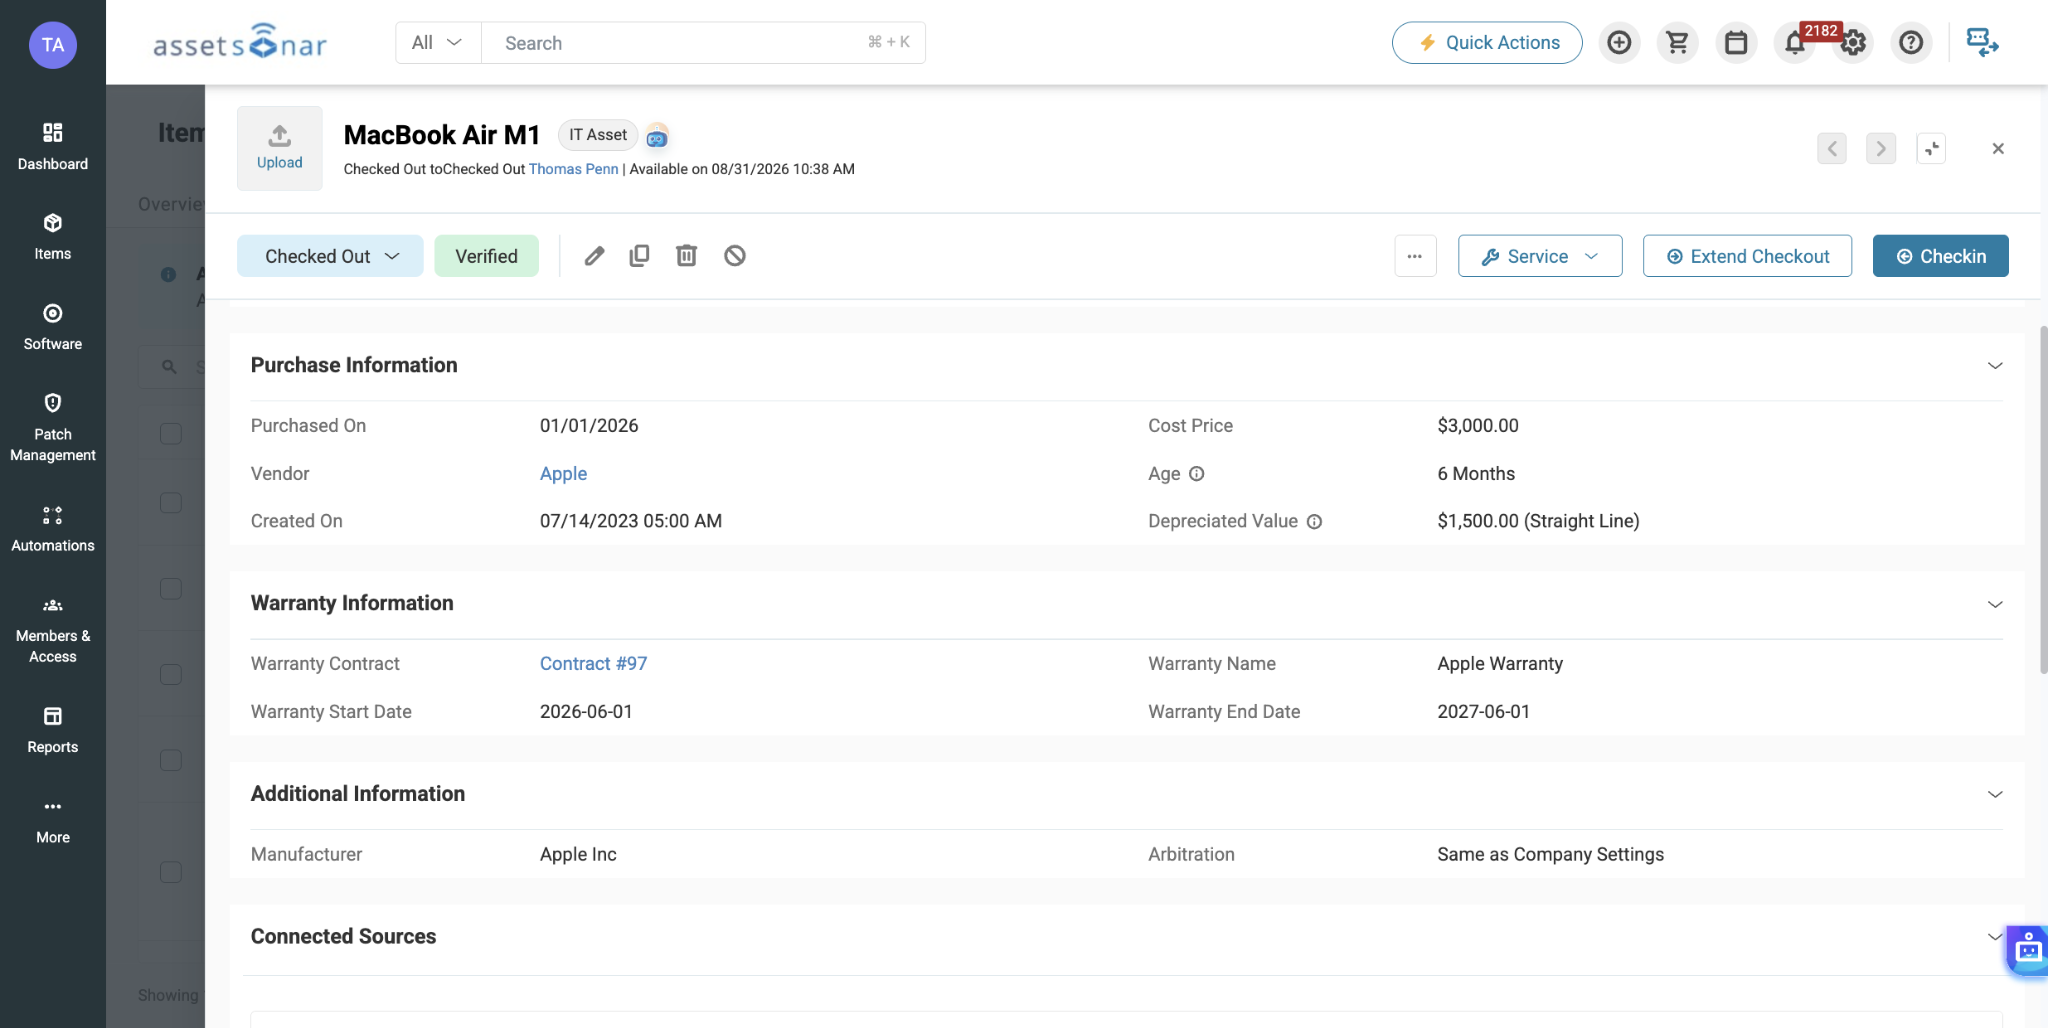2048x1028 pixels.
Task: Select the Apple Warranty name value
Action: tap(1500, 664)
